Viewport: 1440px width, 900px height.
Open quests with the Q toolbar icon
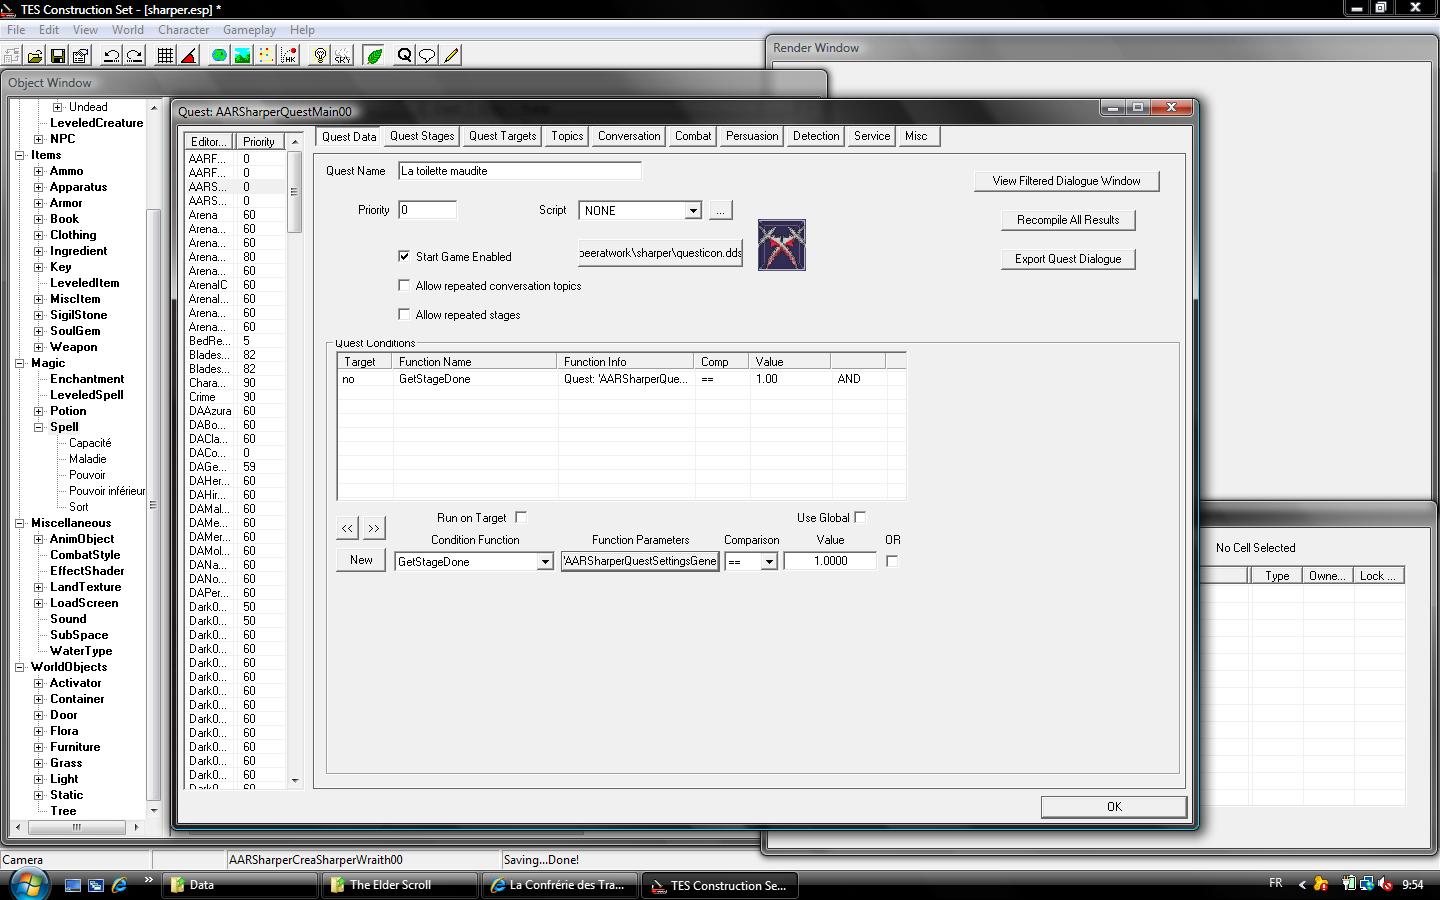pyautogui.click(x=404, y=56)
